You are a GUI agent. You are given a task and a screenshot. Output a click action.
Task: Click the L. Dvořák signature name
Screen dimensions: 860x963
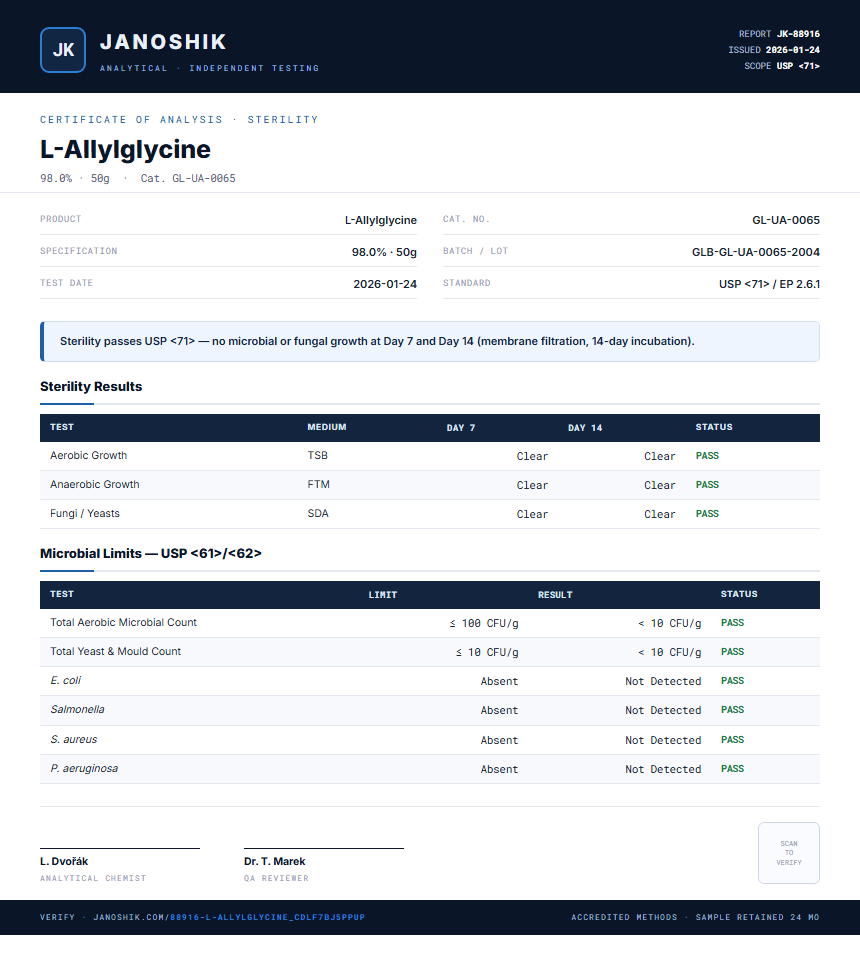pyautogui.click(x=64, y=861)
